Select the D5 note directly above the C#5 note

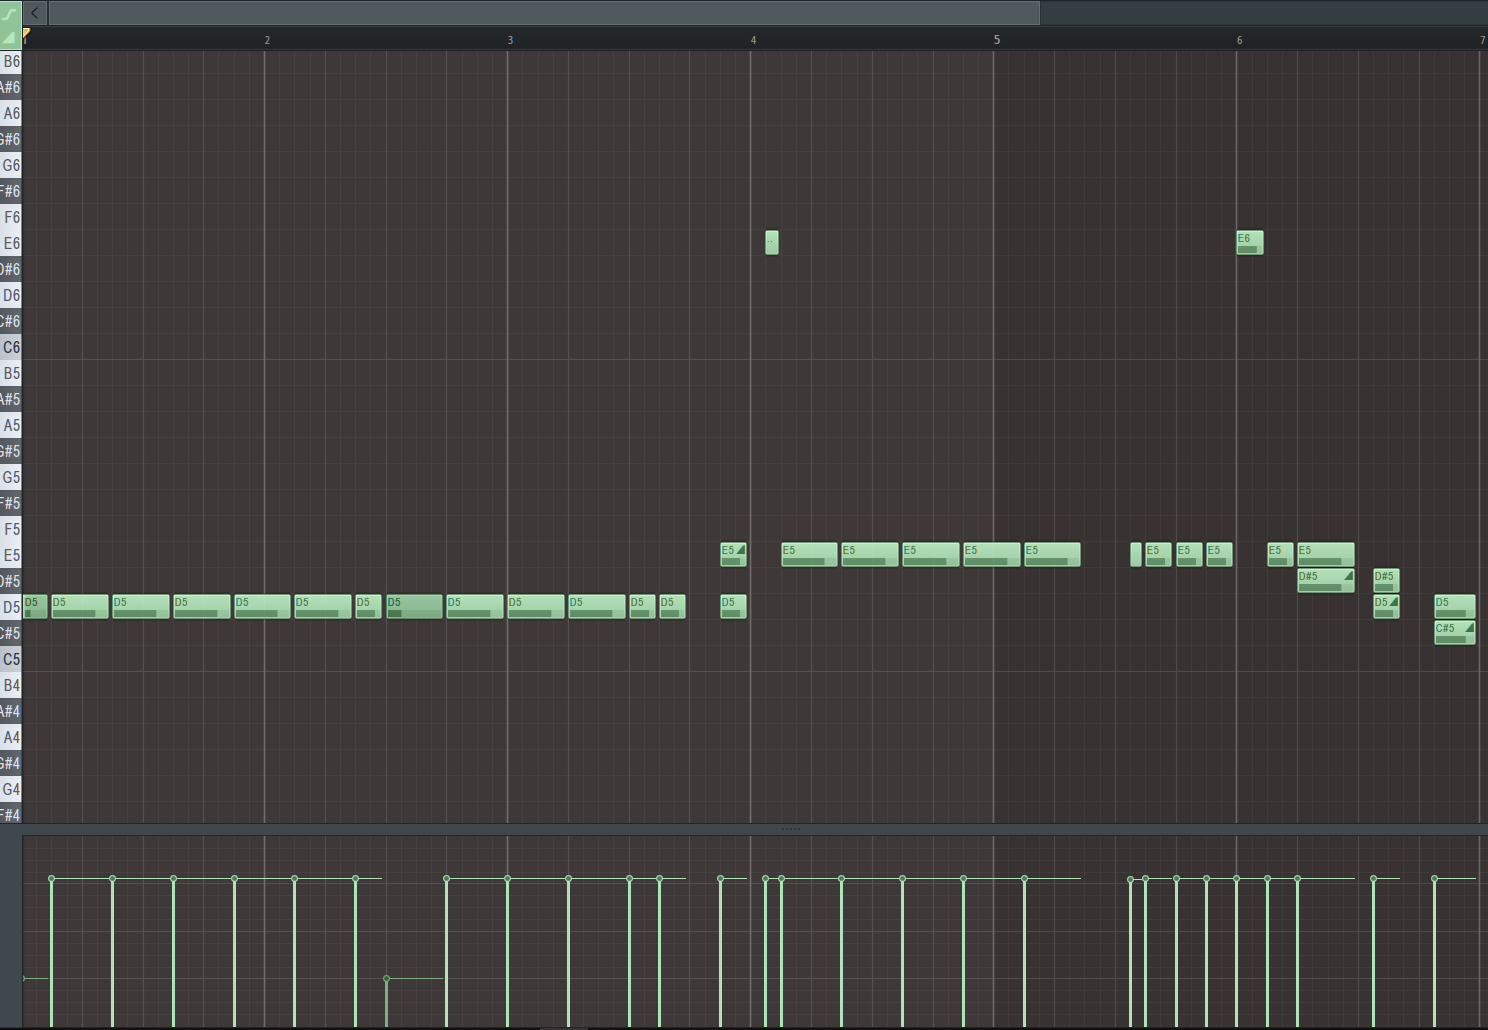(x=1455, y=607)
